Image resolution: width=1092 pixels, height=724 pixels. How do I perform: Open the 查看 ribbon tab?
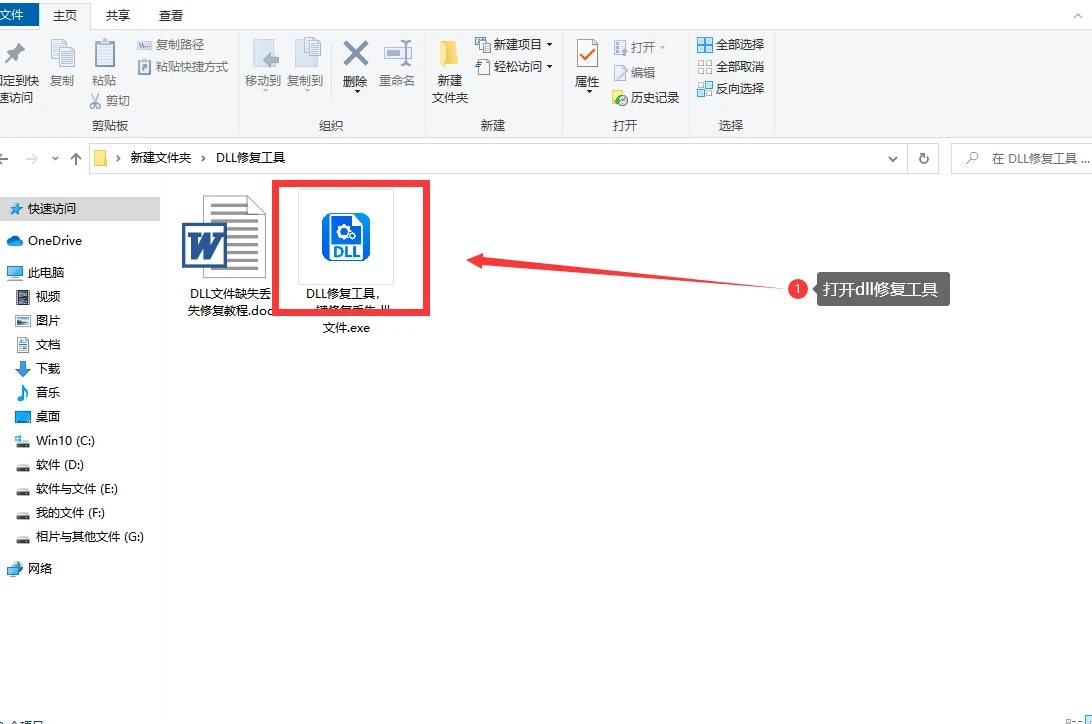coord(171,15)
